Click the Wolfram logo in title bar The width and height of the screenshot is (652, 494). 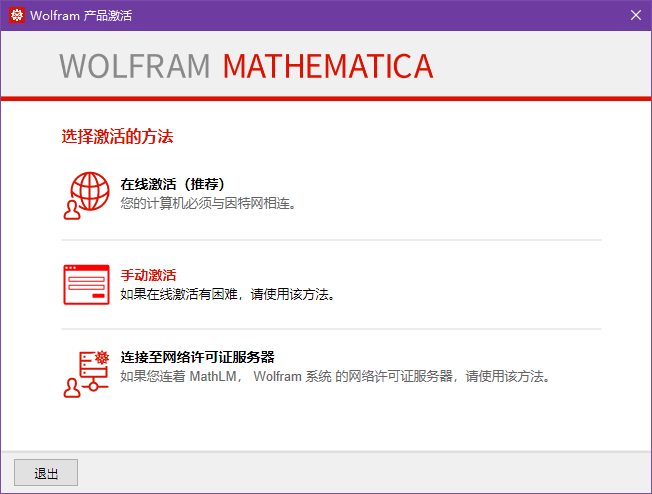[x=17, y=15]
